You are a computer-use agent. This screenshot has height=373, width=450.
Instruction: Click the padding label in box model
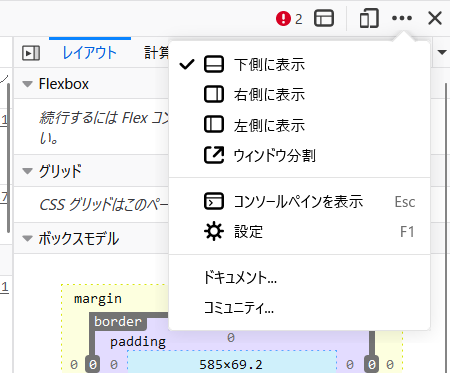click(138, 342)
